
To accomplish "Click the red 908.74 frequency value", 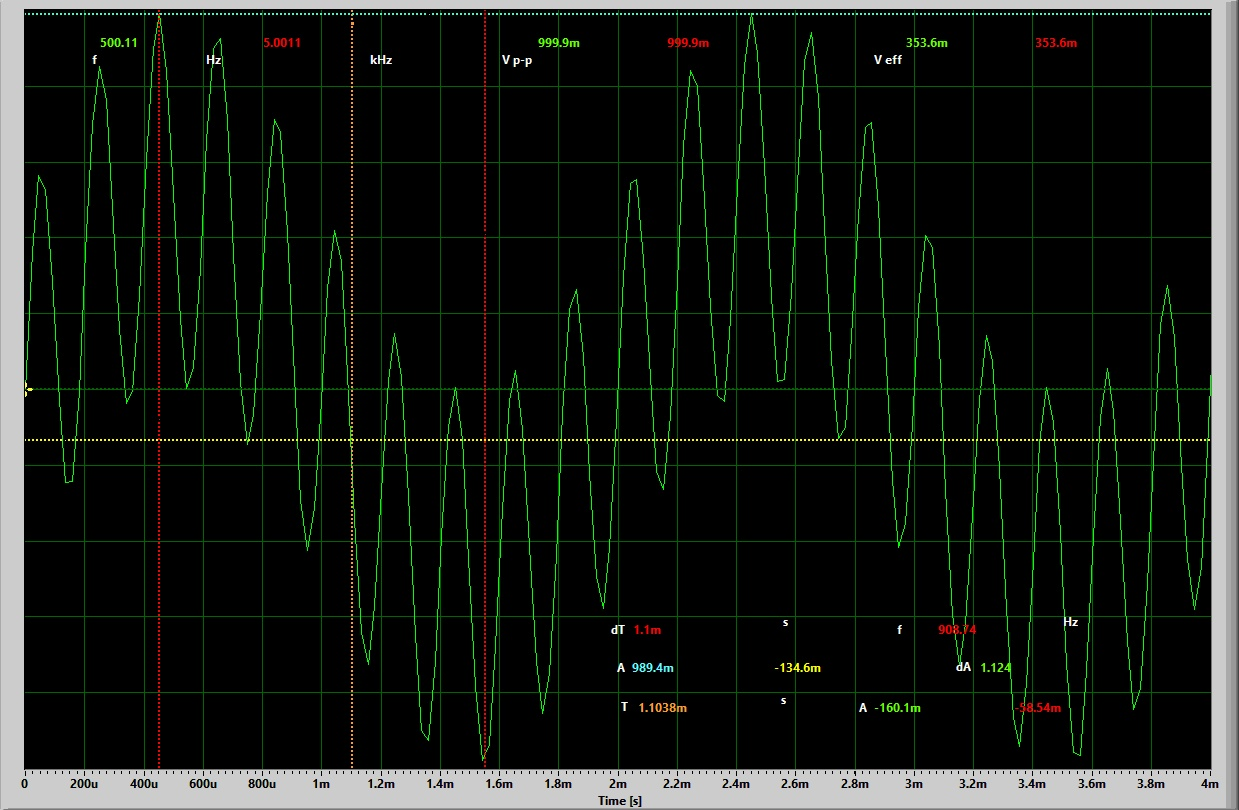I will 957,630.
